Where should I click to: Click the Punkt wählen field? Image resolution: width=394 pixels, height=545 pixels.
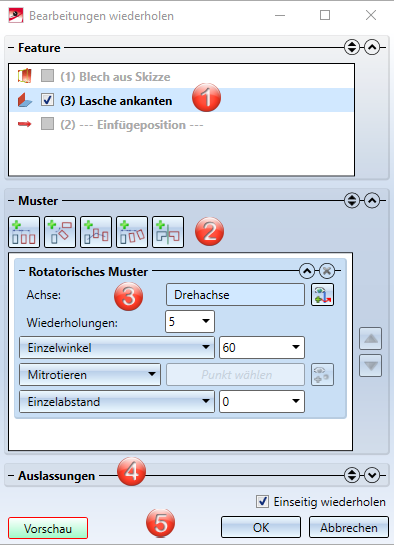pyautogui.click(x=235, y=375)
